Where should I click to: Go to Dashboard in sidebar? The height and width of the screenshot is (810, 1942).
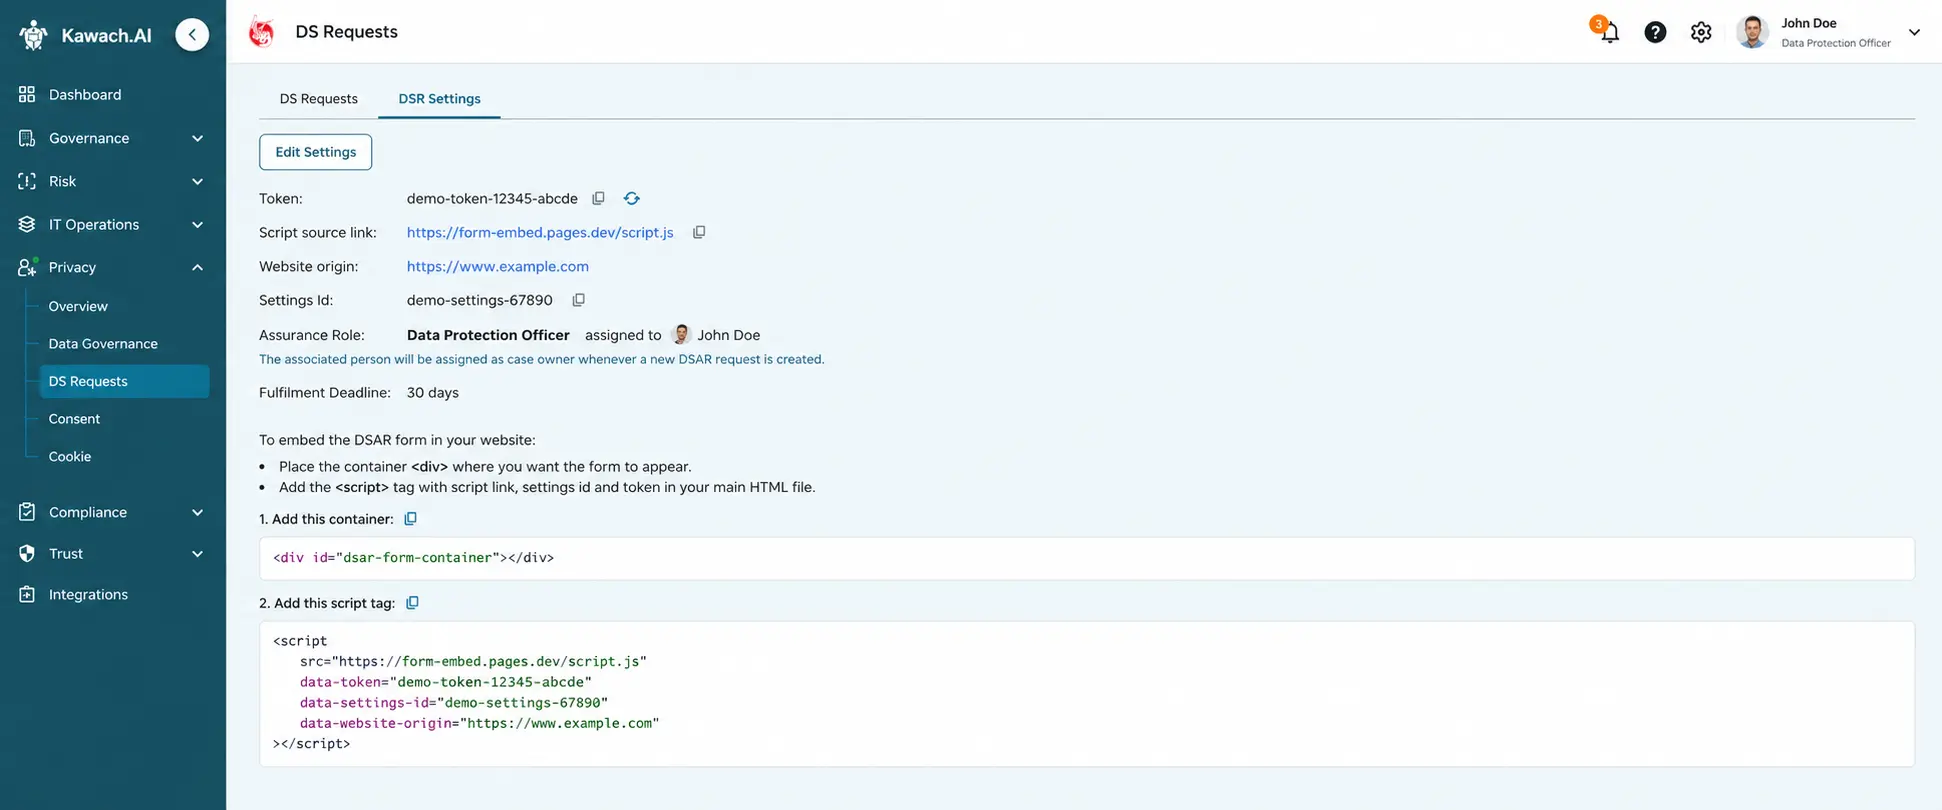click(x=85, y=94)
